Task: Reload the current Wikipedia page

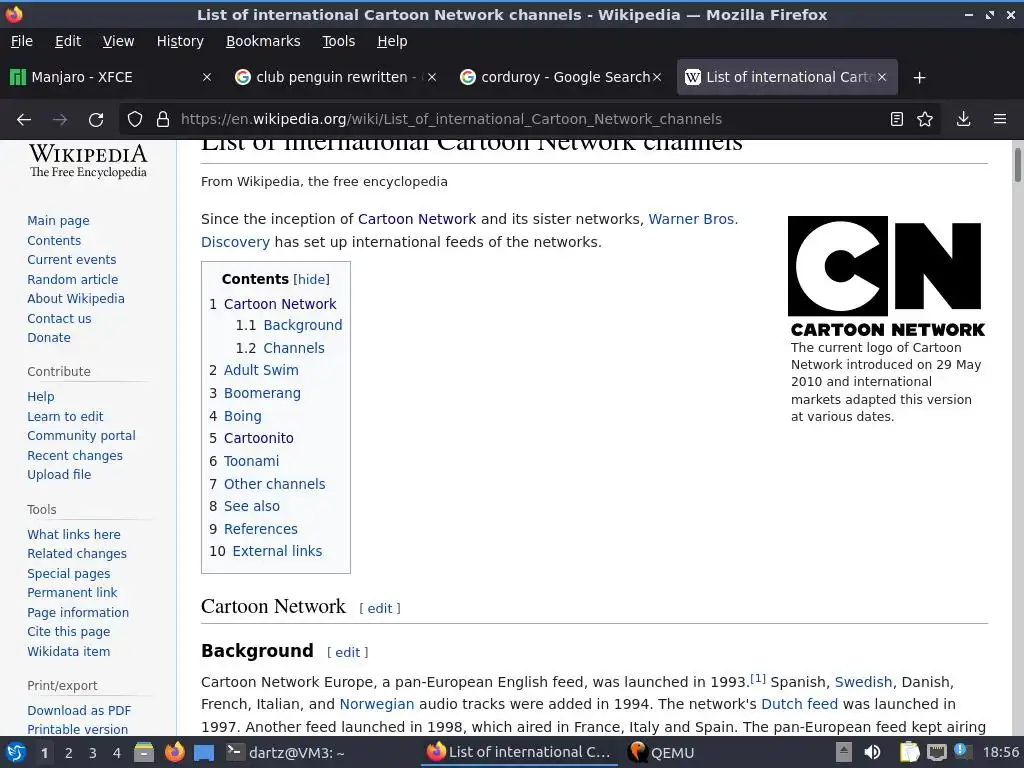Action: (x=96, y=120)
